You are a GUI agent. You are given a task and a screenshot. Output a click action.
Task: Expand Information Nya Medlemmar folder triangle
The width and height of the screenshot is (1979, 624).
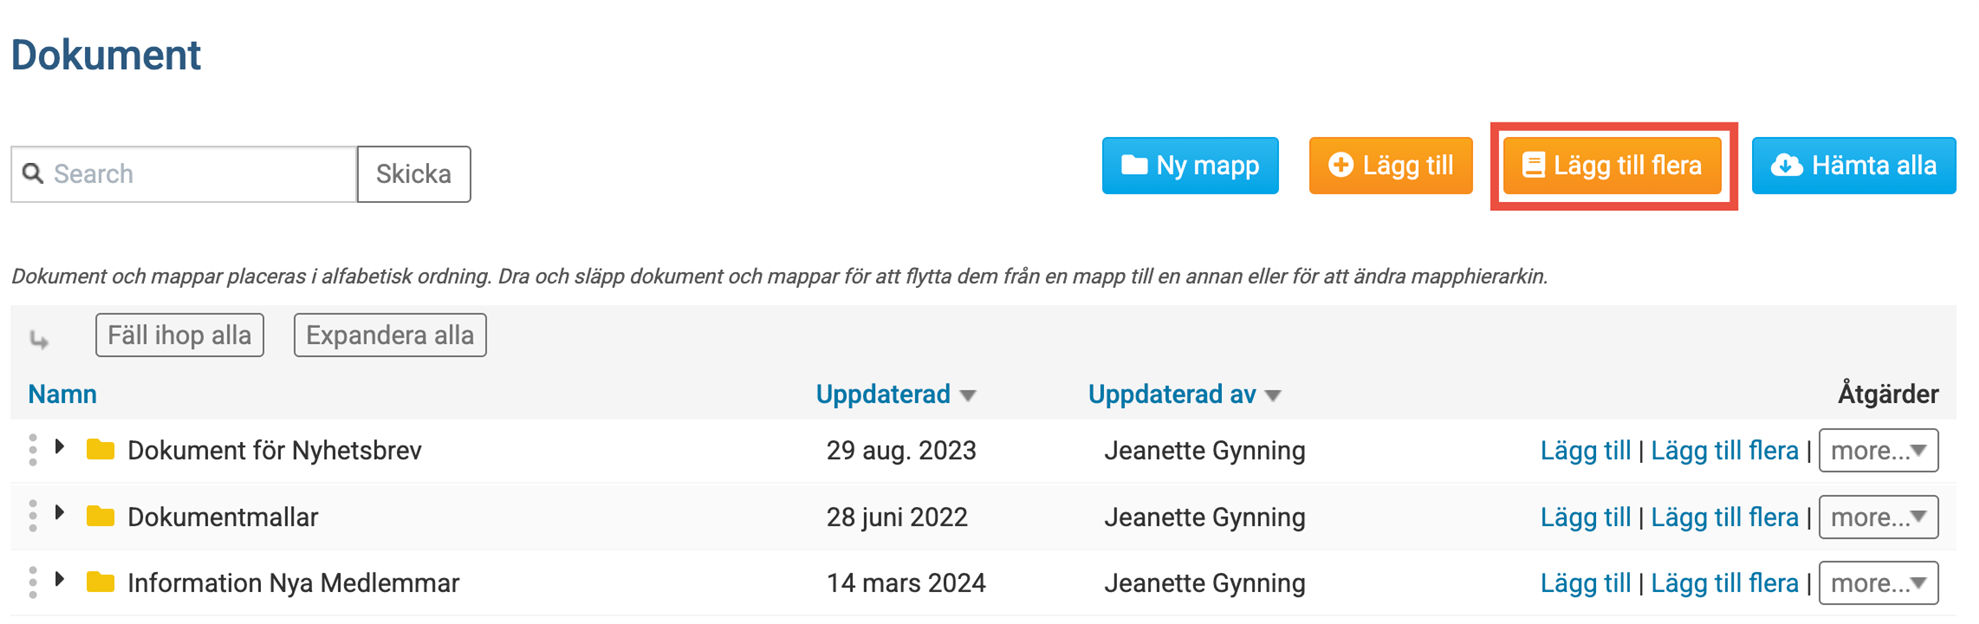pyautogui.click(x=60, y=579)
